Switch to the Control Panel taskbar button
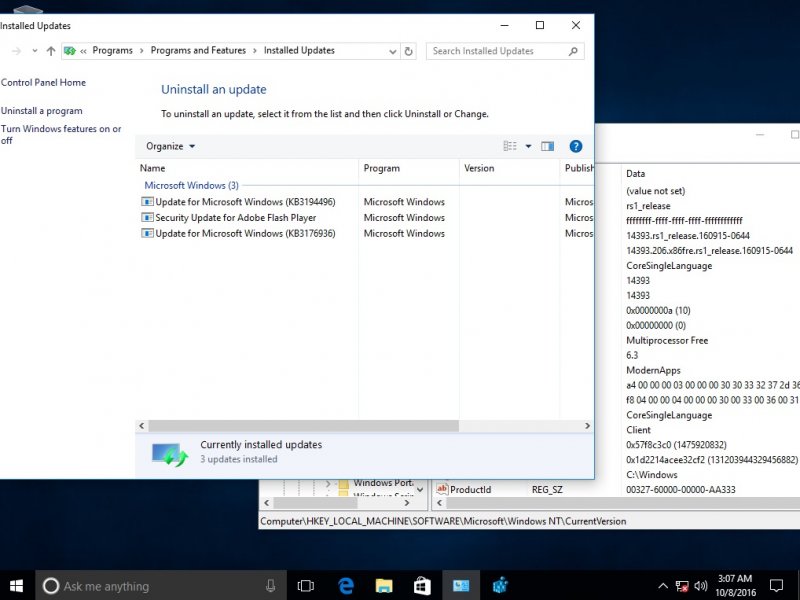 pos(461,586)
